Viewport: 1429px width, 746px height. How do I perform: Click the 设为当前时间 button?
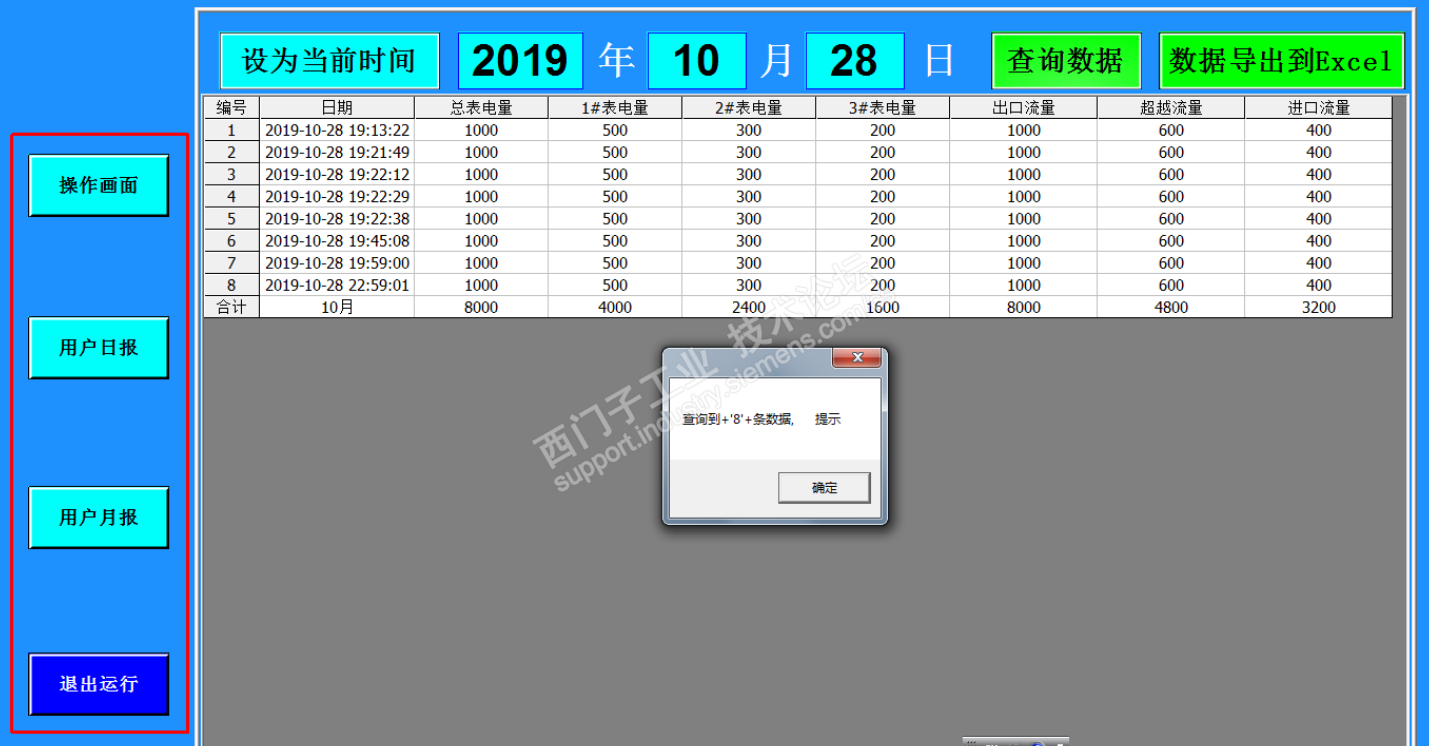click(330, 61)
